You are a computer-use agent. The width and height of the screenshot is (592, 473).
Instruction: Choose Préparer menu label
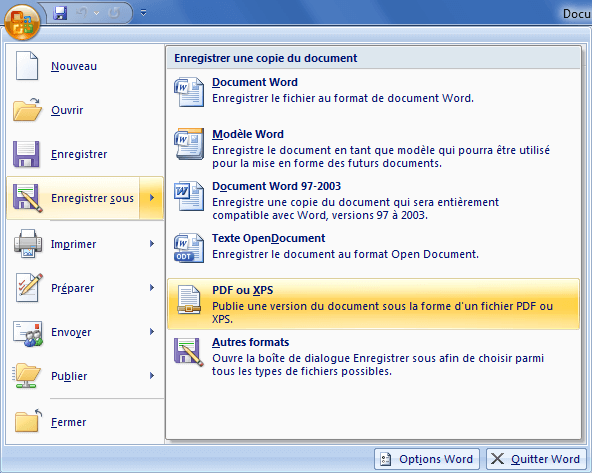click(x=72, y=288)
